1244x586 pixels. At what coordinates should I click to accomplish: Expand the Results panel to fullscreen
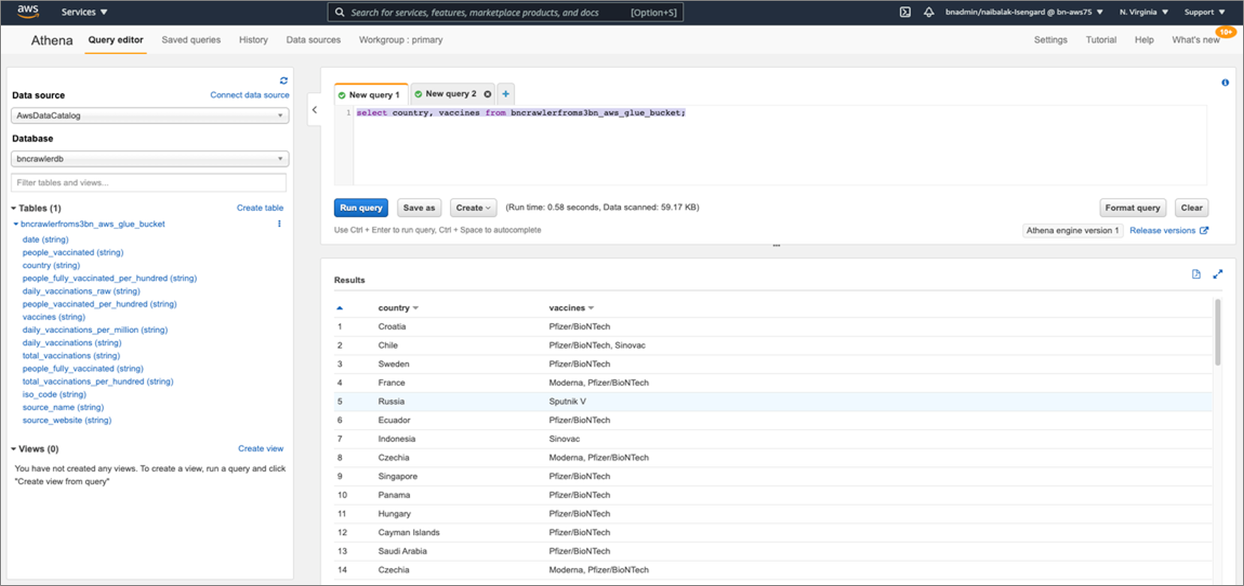coord(1218,273)
